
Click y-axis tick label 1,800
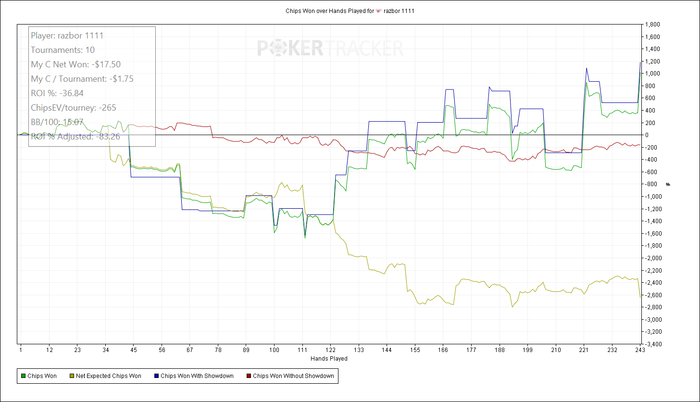pyautogui.click(x=652, y=25)
